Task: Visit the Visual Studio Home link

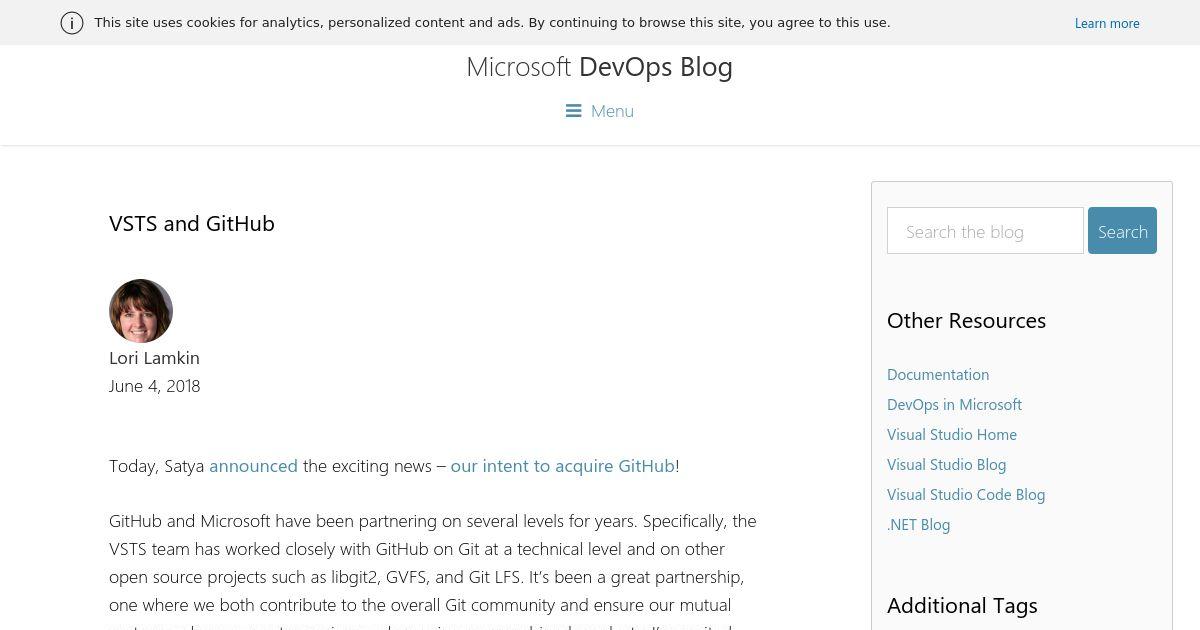Action: (x=951, y=435)
